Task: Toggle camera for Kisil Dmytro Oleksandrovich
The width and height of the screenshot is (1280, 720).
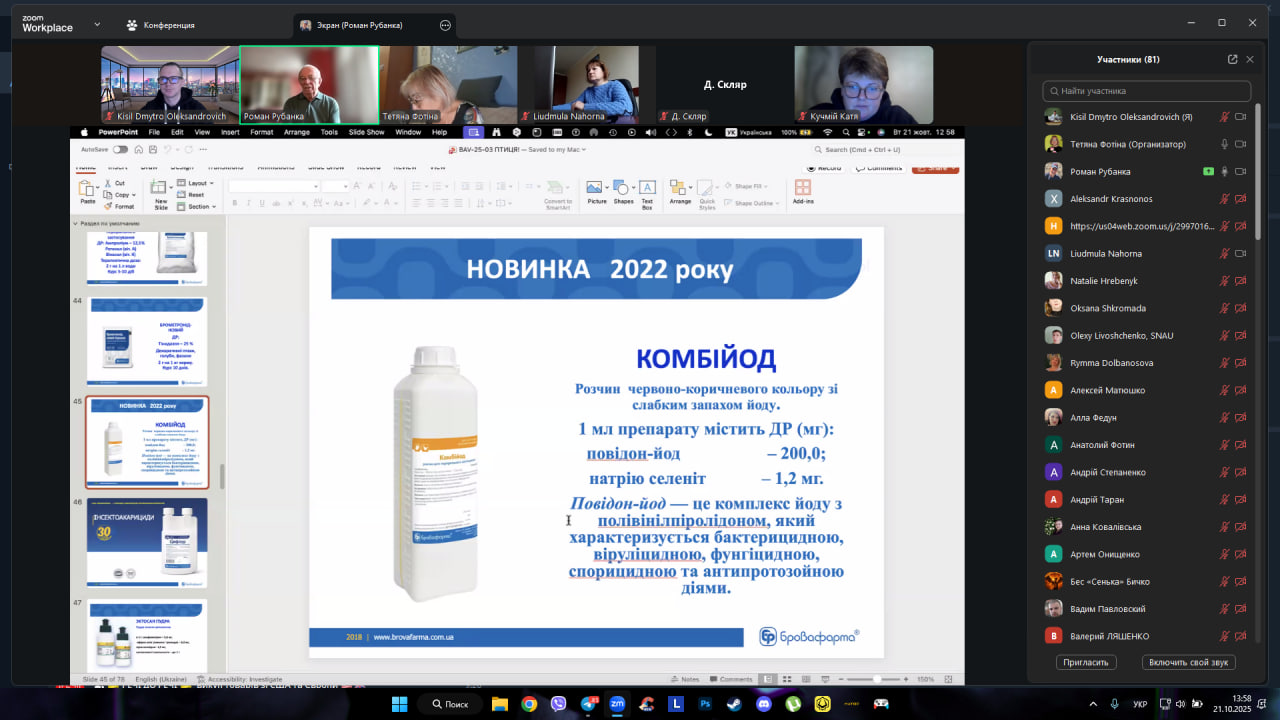Action: pos(1241,117)
